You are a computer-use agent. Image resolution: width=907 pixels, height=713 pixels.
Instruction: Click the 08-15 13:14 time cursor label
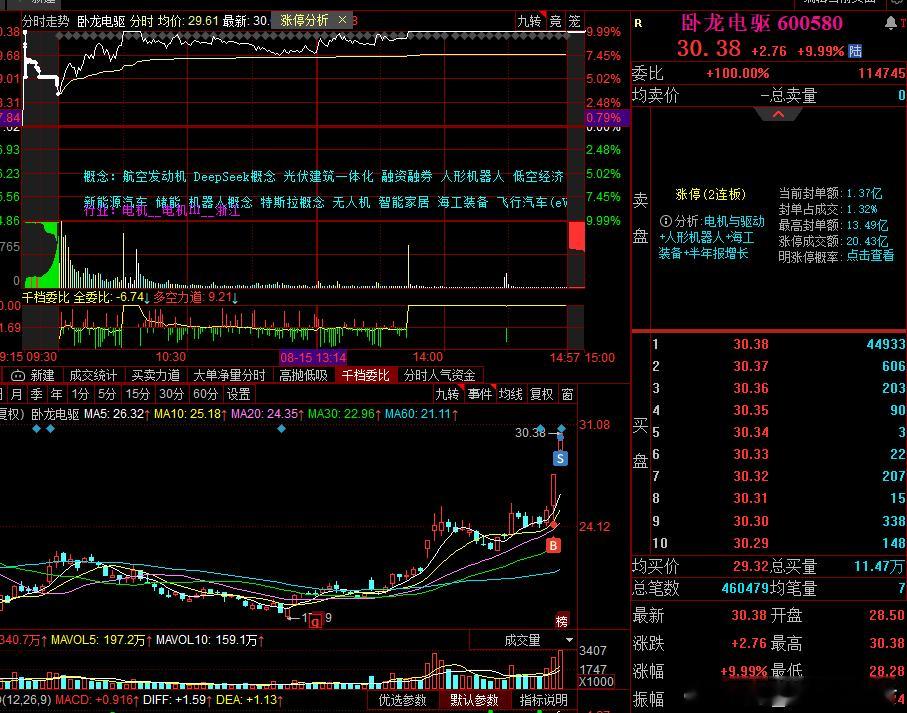tap(313, 357)
